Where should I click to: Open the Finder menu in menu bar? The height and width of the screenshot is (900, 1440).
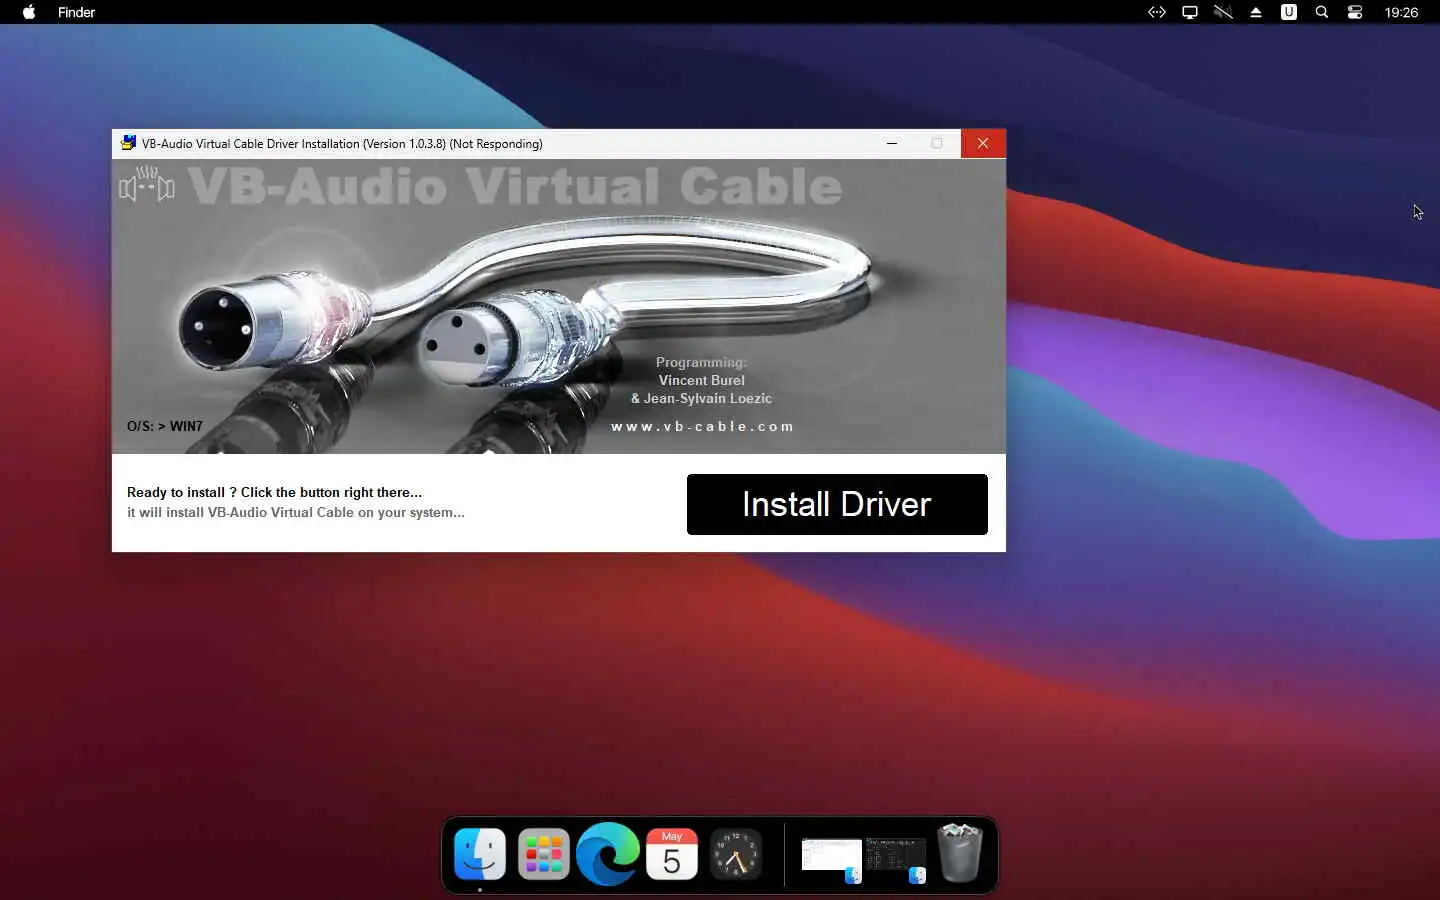pyautogui.click(x=76, y=12)
